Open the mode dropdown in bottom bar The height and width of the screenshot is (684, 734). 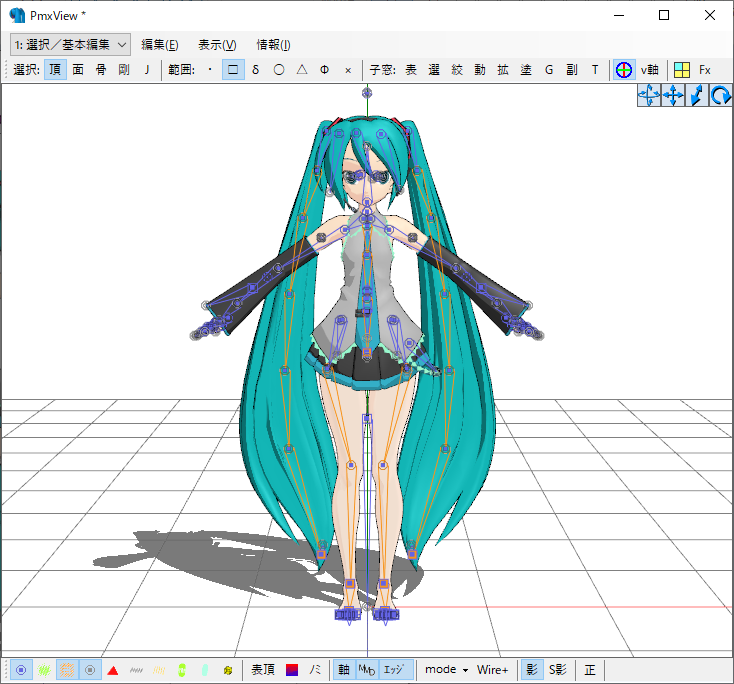click(447, 670)
